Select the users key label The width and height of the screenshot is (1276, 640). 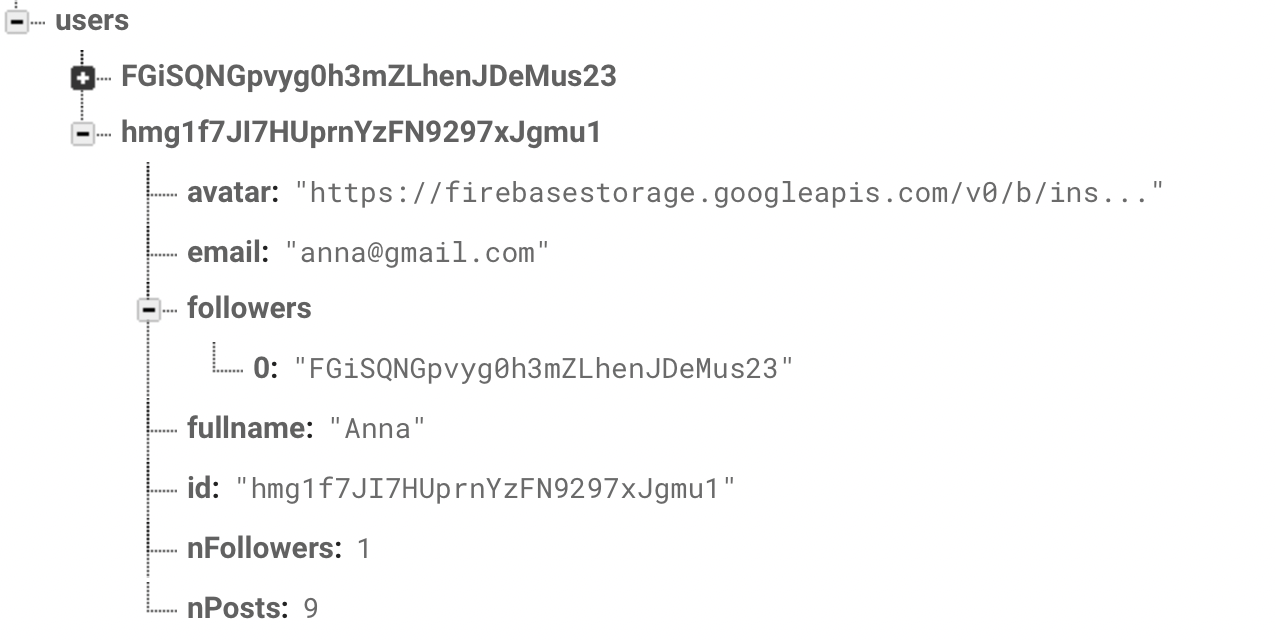pos(92,21)
